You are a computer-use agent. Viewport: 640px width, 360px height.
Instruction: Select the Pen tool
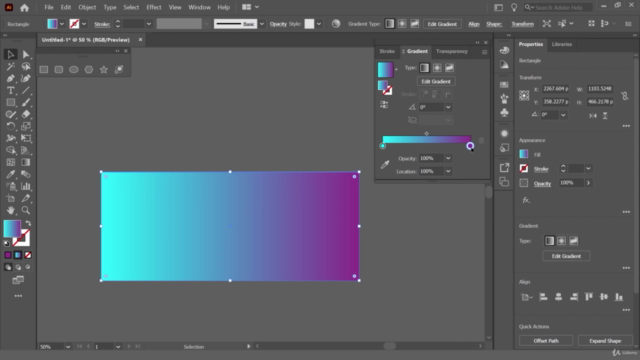(x=11, y=78)
